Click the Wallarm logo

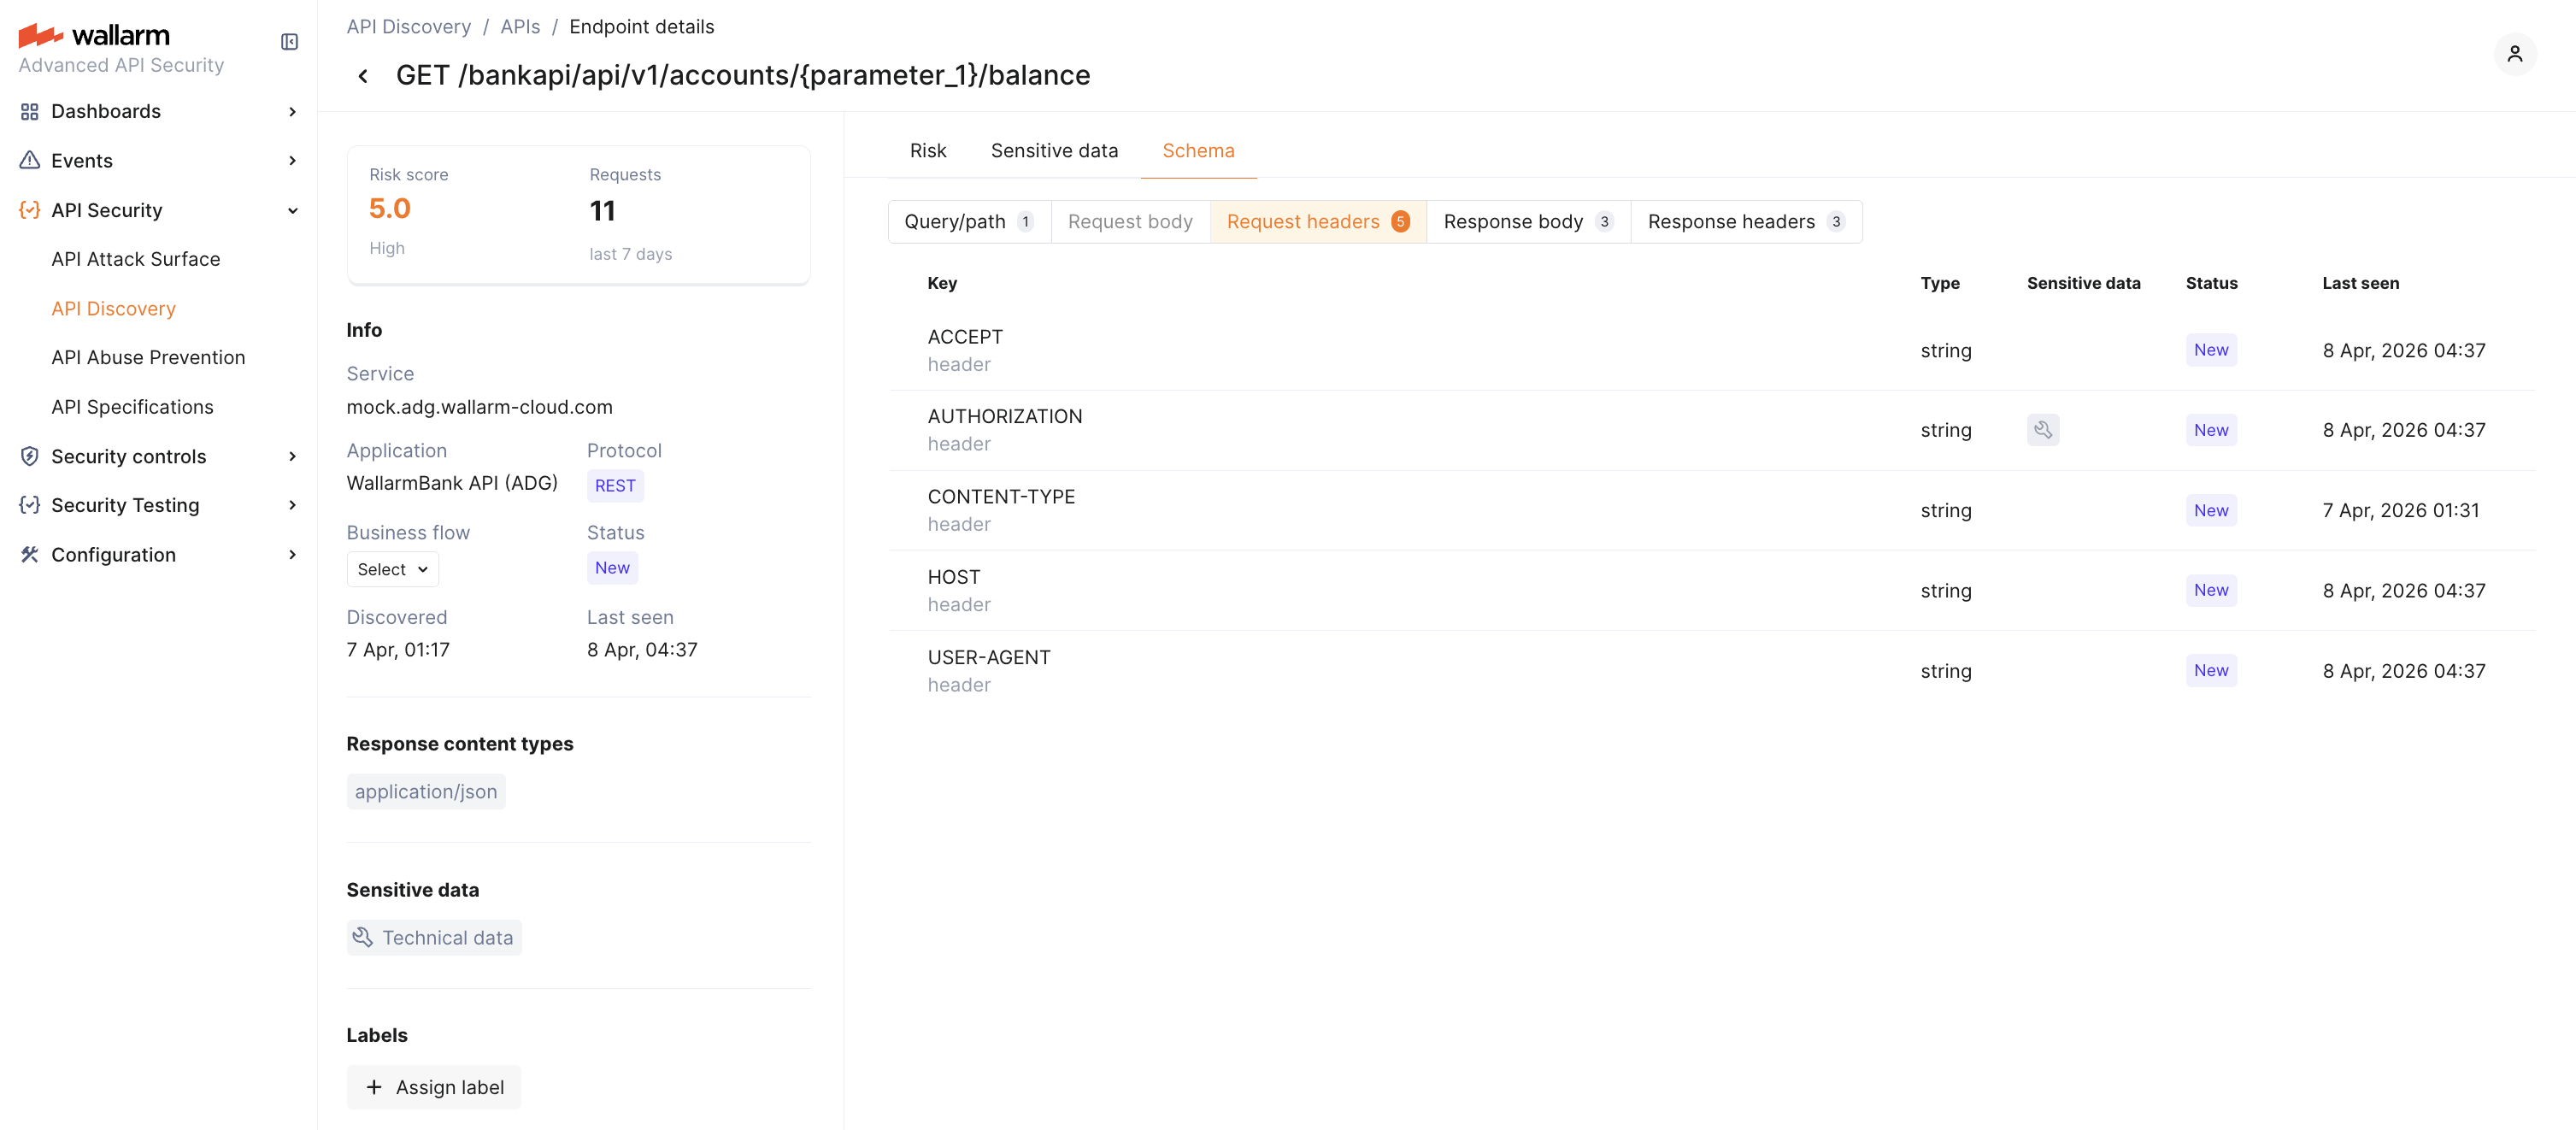pos(94,34)
